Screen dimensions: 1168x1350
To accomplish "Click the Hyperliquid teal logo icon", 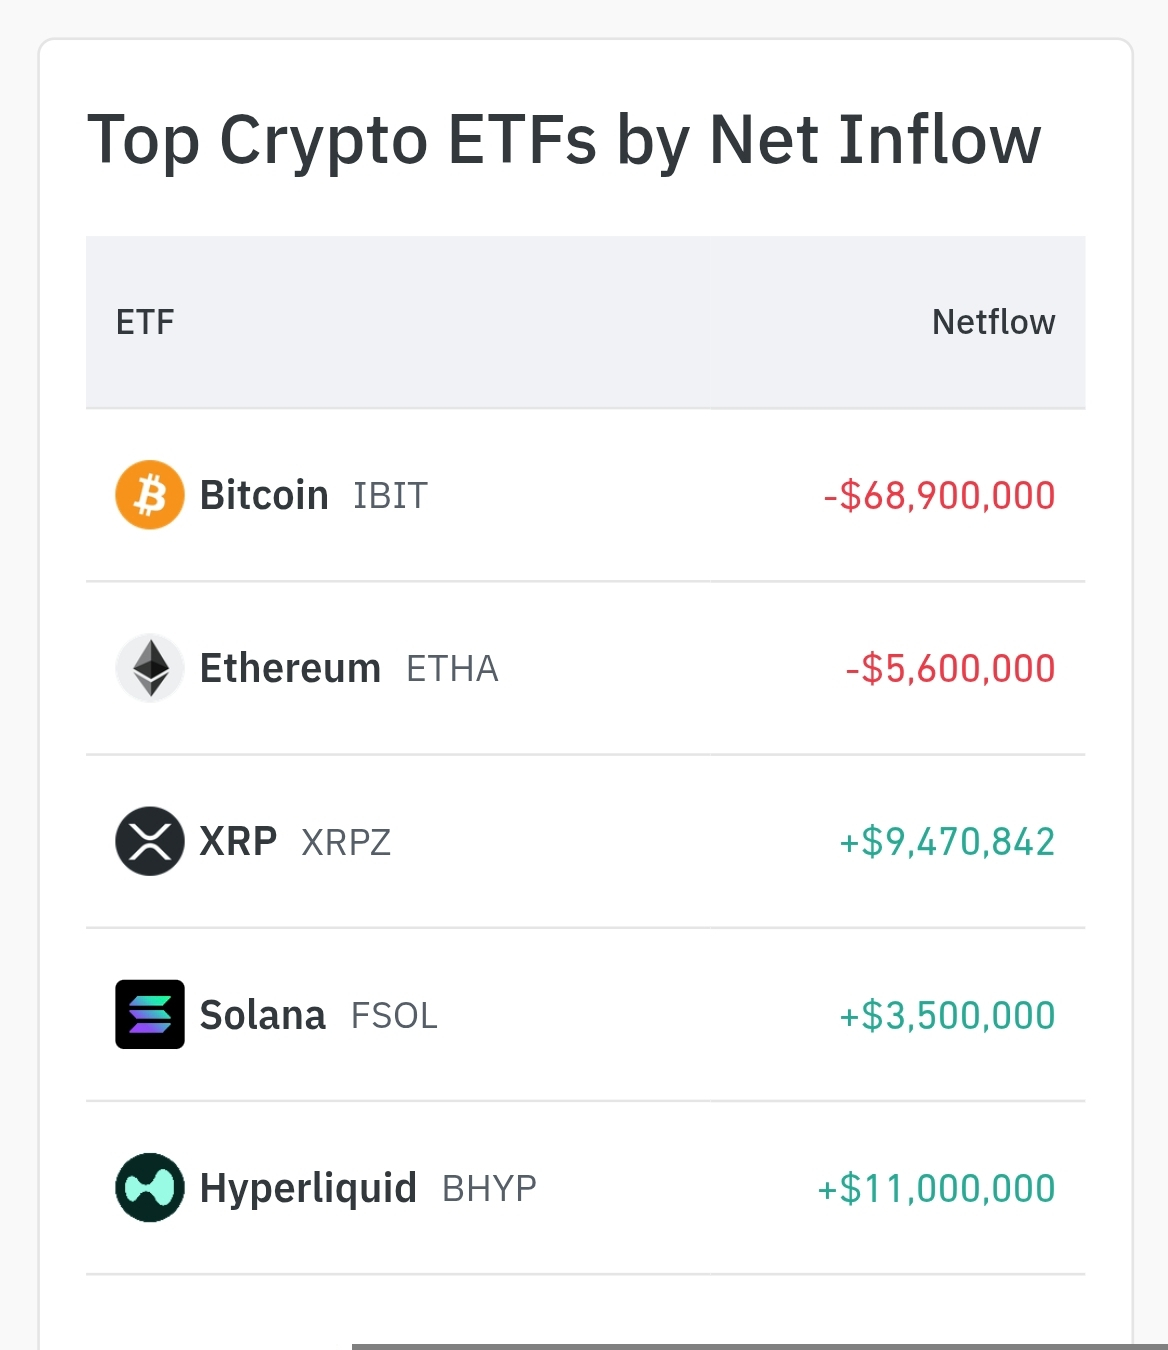I will 150,1187.
